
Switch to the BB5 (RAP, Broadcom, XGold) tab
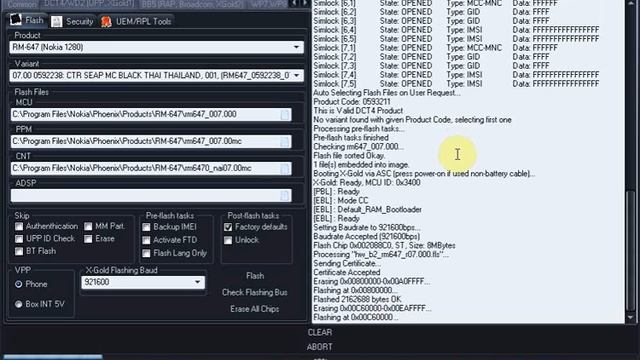click(x=192, y=4)
